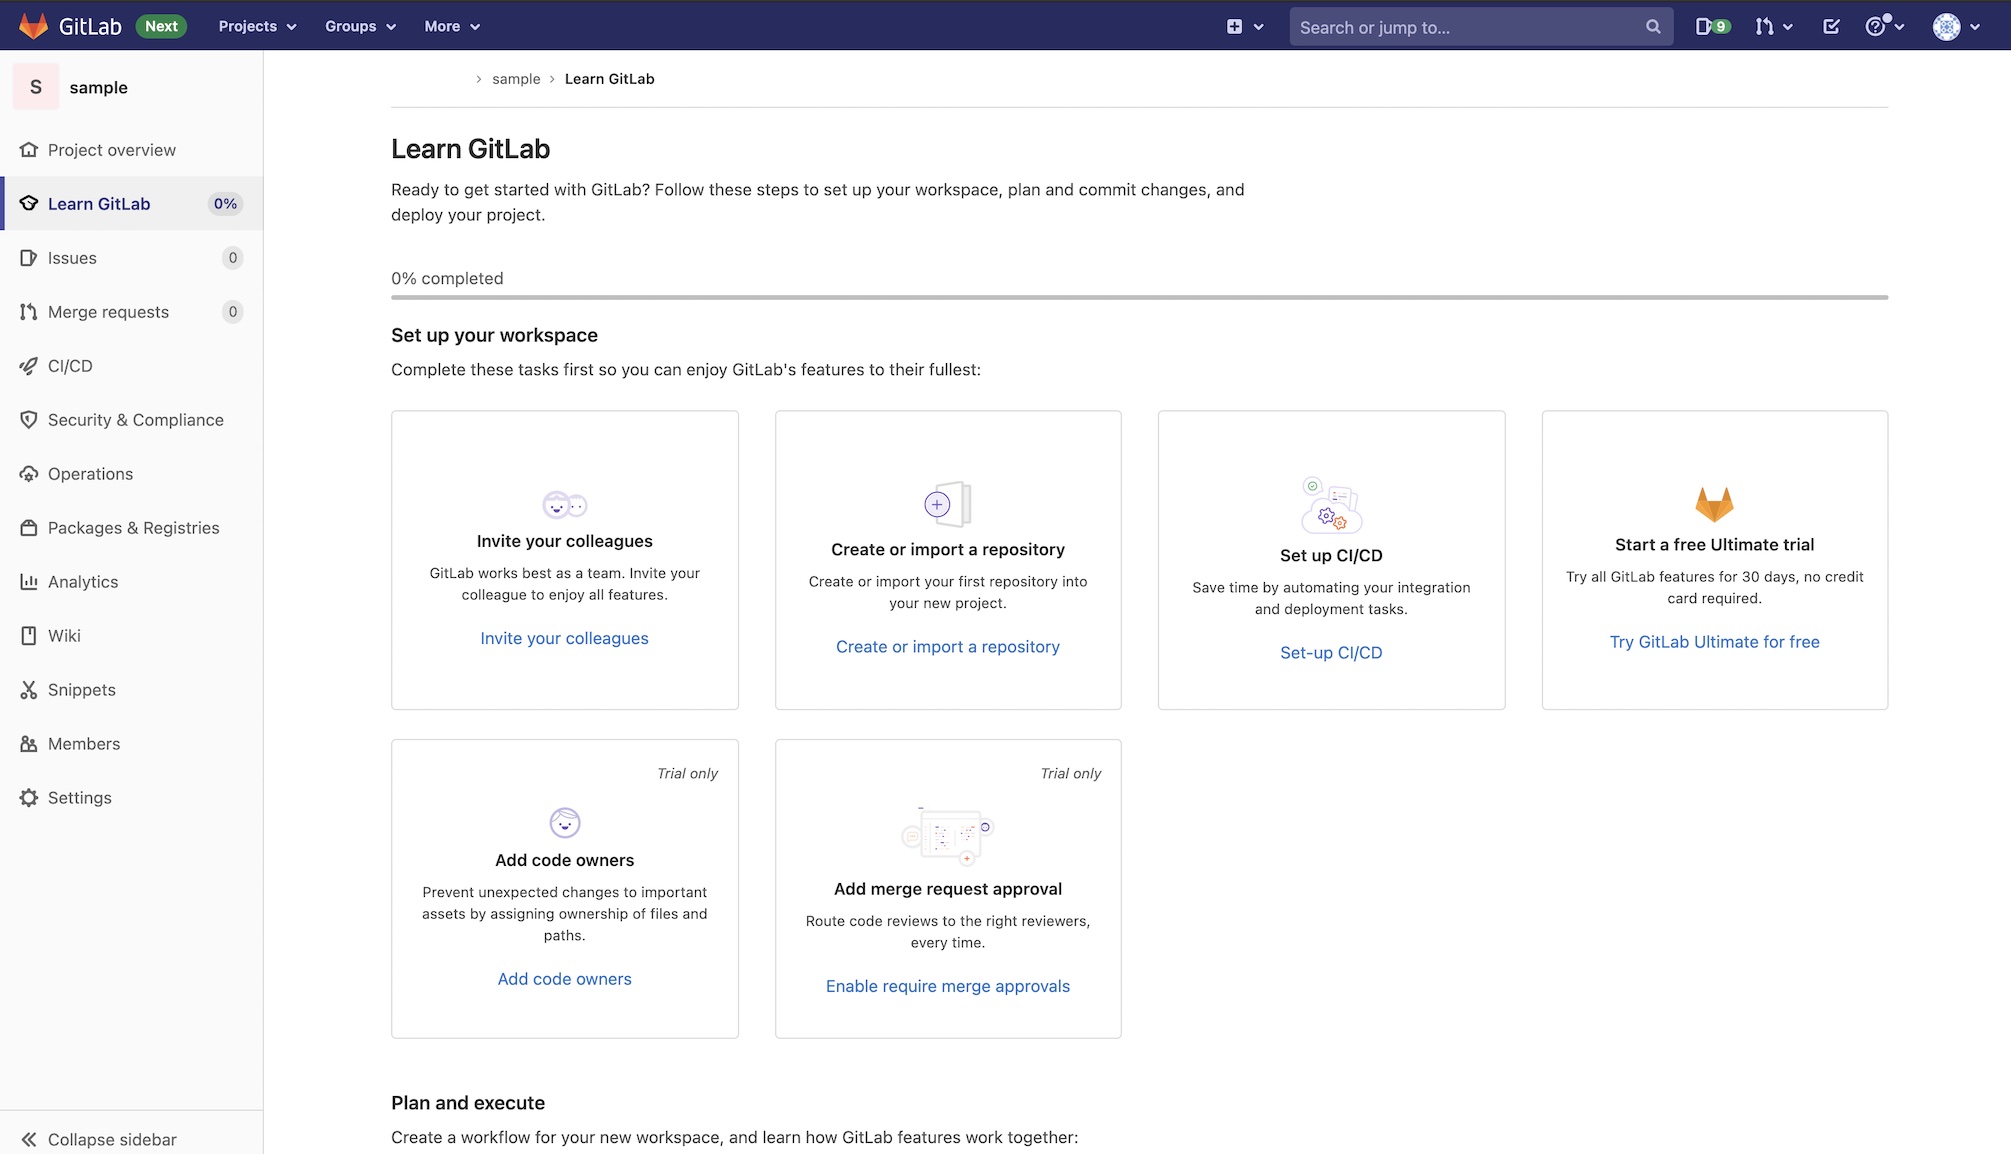This screenshot has height=1154, width=2011.
Task: Open the Merge requests sidebar icon
Action: click(x=28, y=312)
